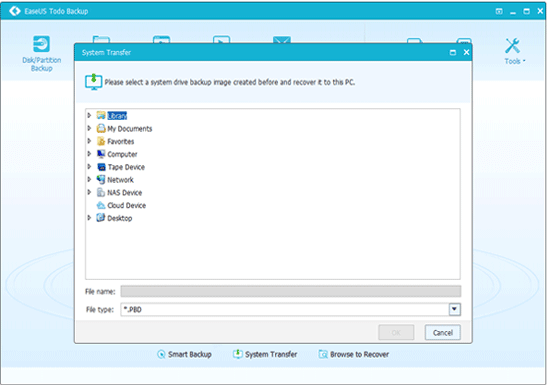Minimize the EaseUS Todo Backup window
550x385 pixels.
(x=513, y=12)
